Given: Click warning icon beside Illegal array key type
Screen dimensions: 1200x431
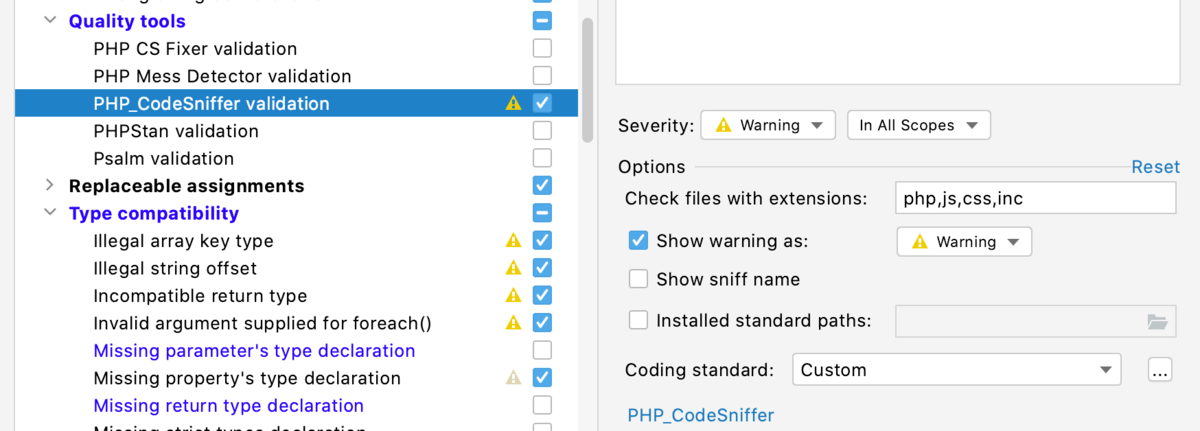Looking at the screenshot, I should click(x=514, y=240).
